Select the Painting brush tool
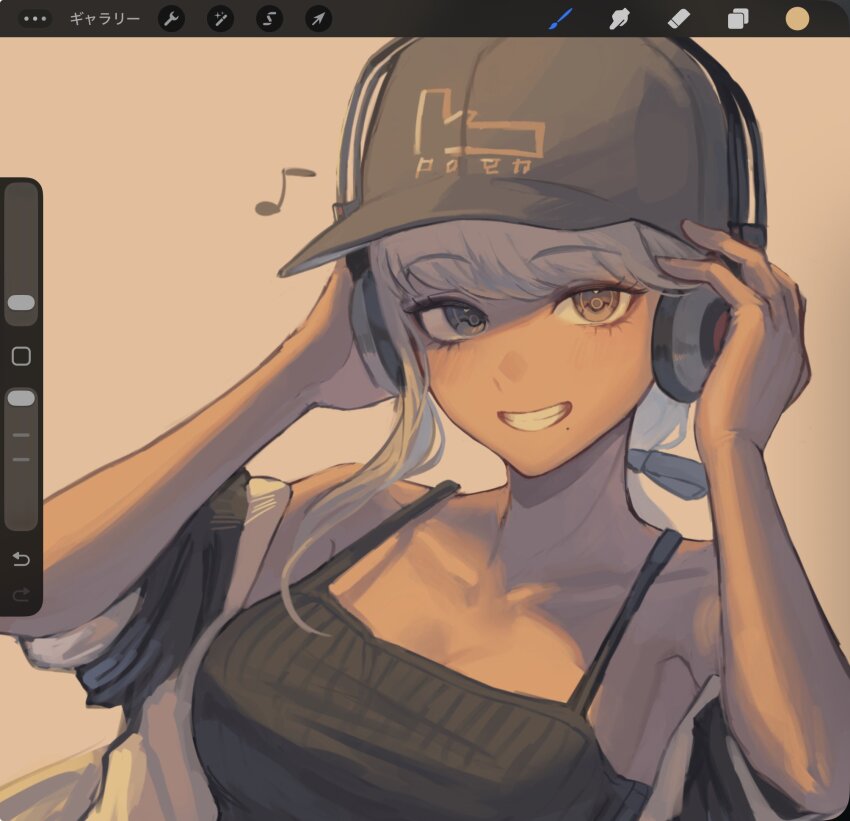Viewport: 850px width, 821px height. (x=559, y=17)
